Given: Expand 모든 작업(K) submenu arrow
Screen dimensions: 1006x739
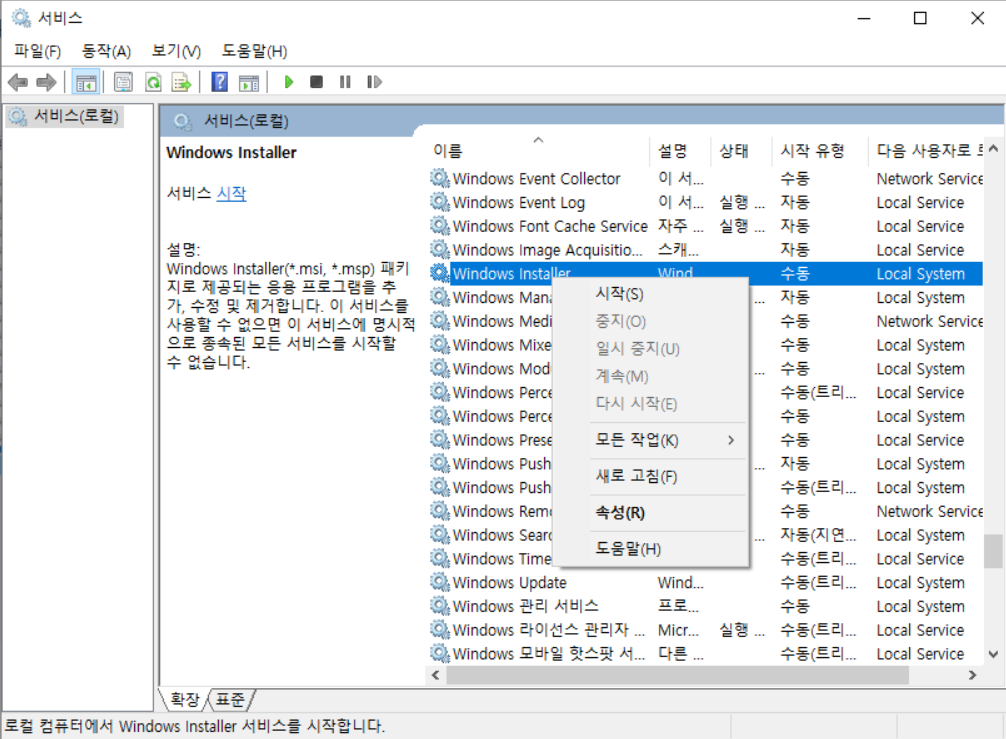Looking at the screenshot, I should pyautogui.click(x=731, y=440).
